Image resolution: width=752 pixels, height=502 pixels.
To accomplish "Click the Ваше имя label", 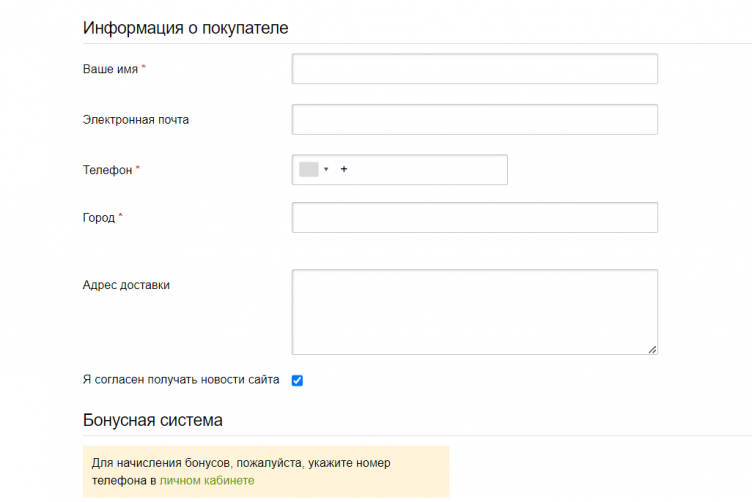I will [110, 69].
